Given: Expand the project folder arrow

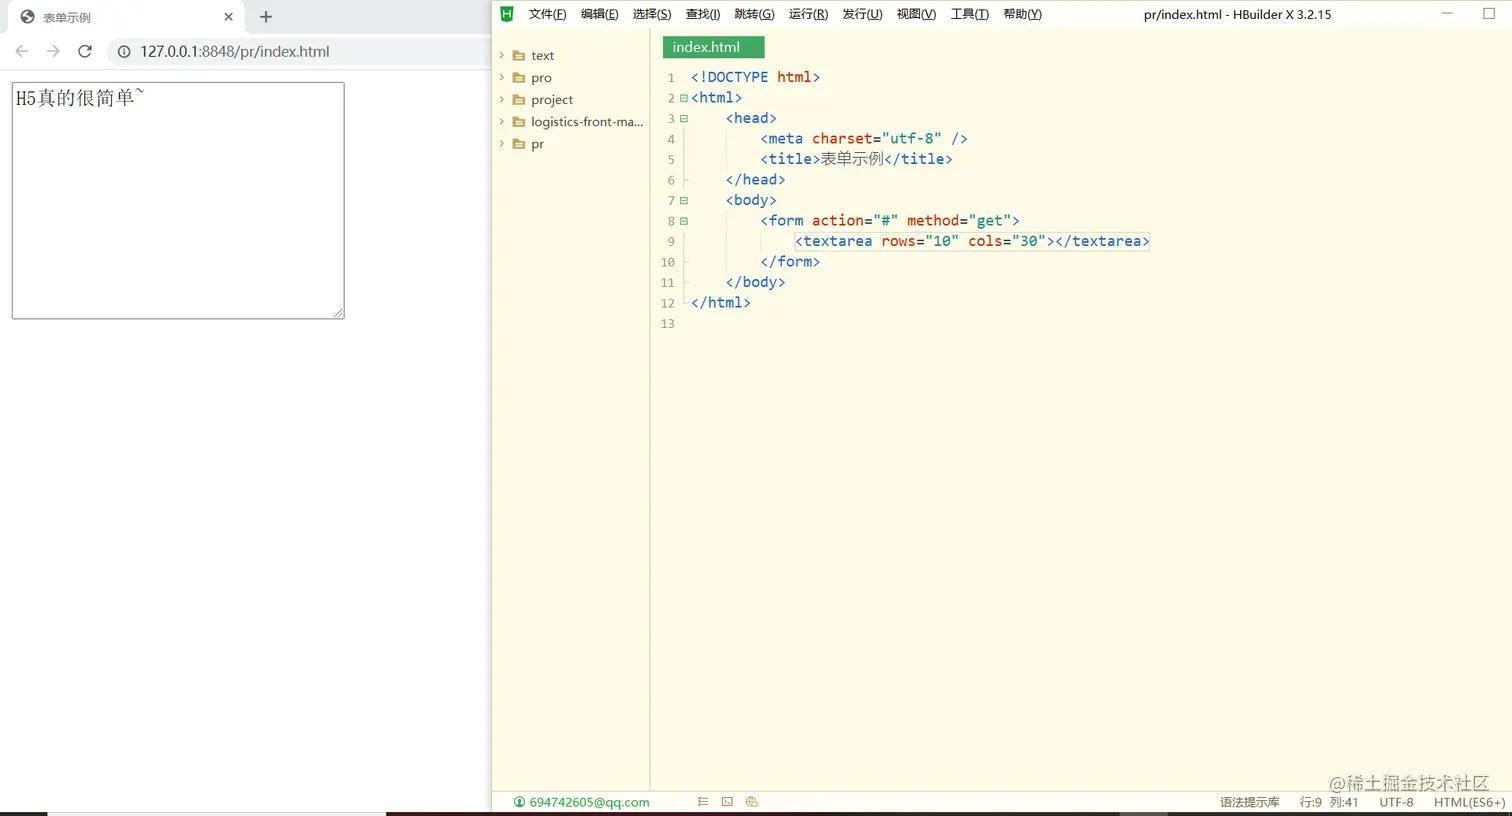Looking at the screenshot, I should (x=502, y=99).
